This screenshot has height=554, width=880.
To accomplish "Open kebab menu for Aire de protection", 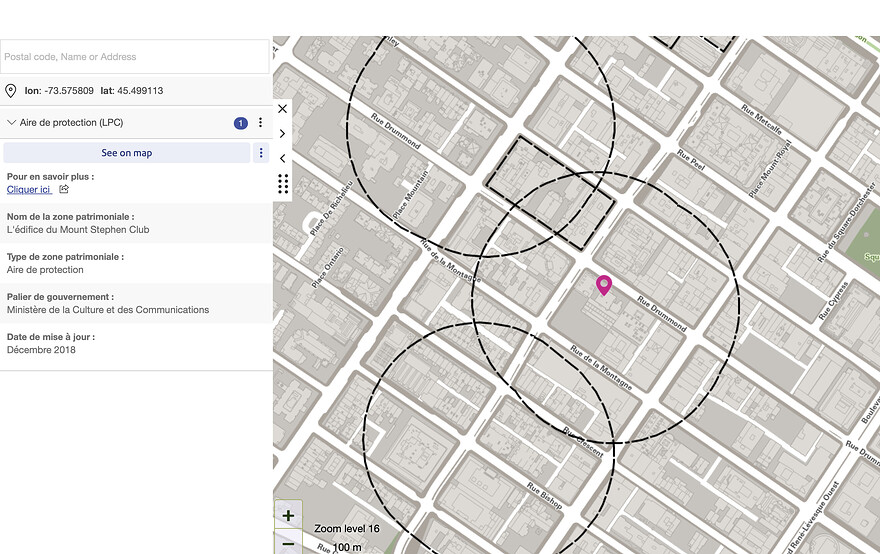I will 260,123.
